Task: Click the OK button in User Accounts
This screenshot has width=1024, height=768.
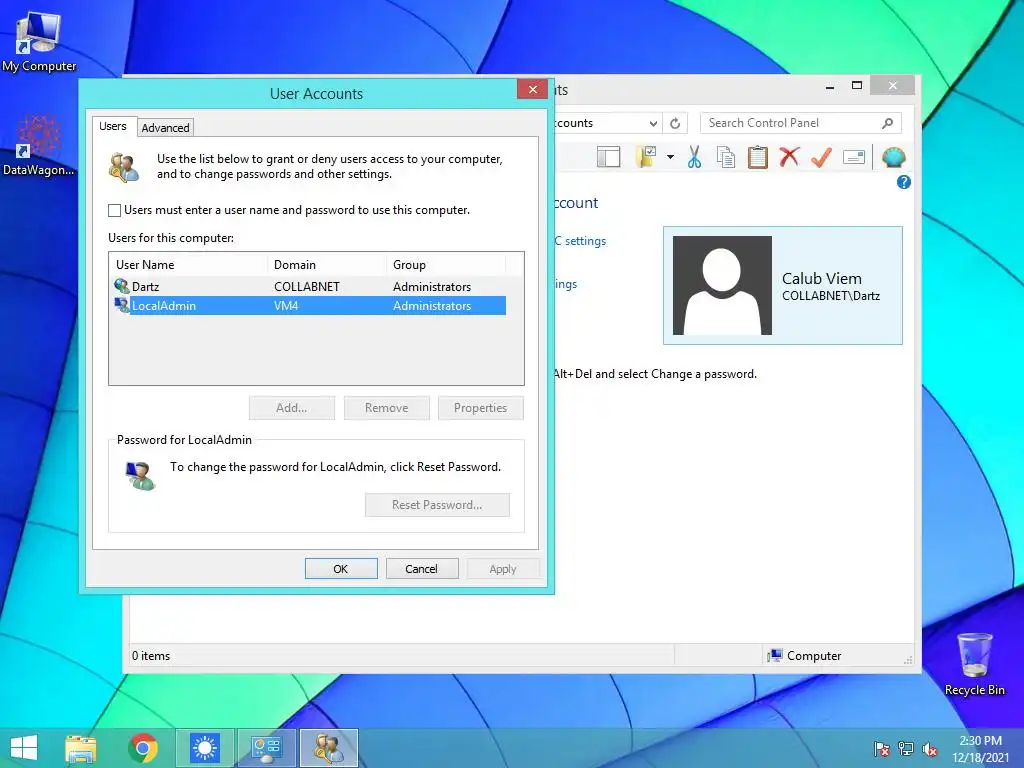Action: pyautogui.click(x=341, y=569)
